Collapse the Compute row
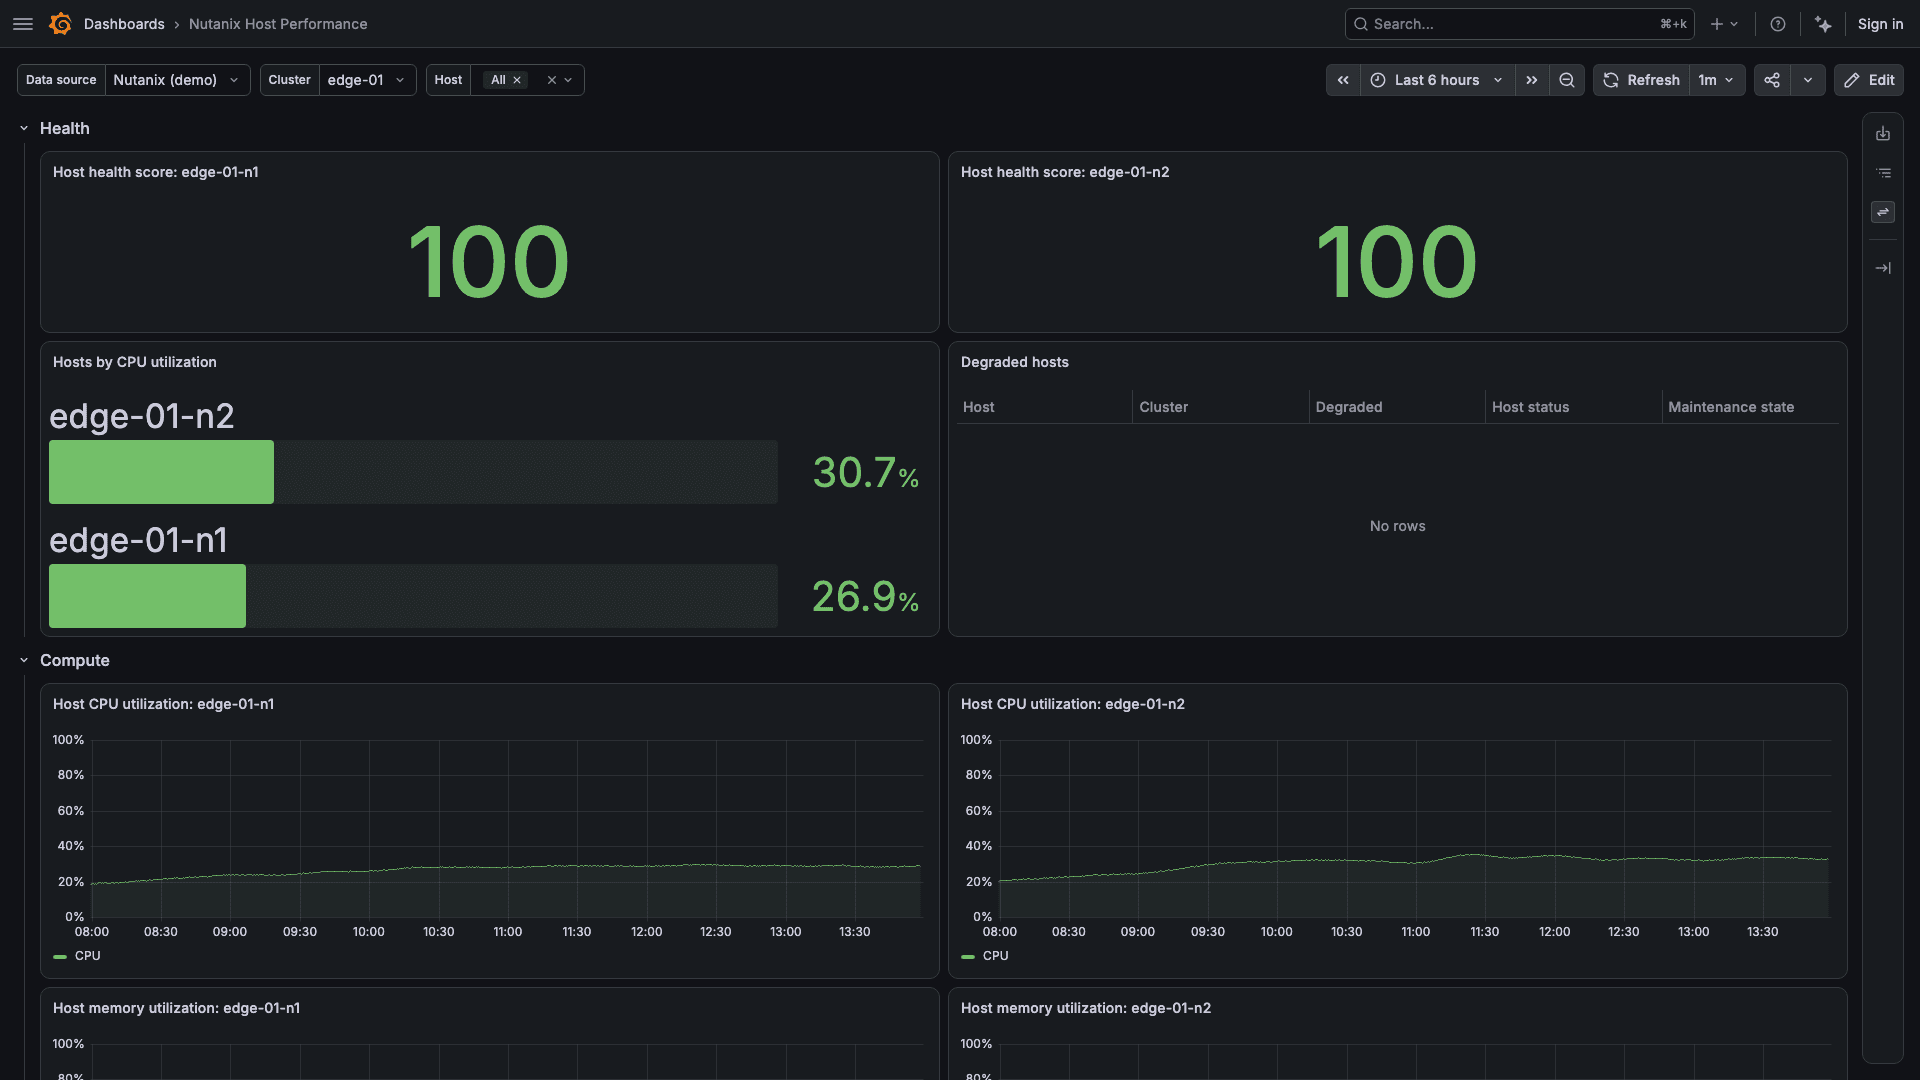Viewport: 1920px width, 1080px height. [24, 661]
